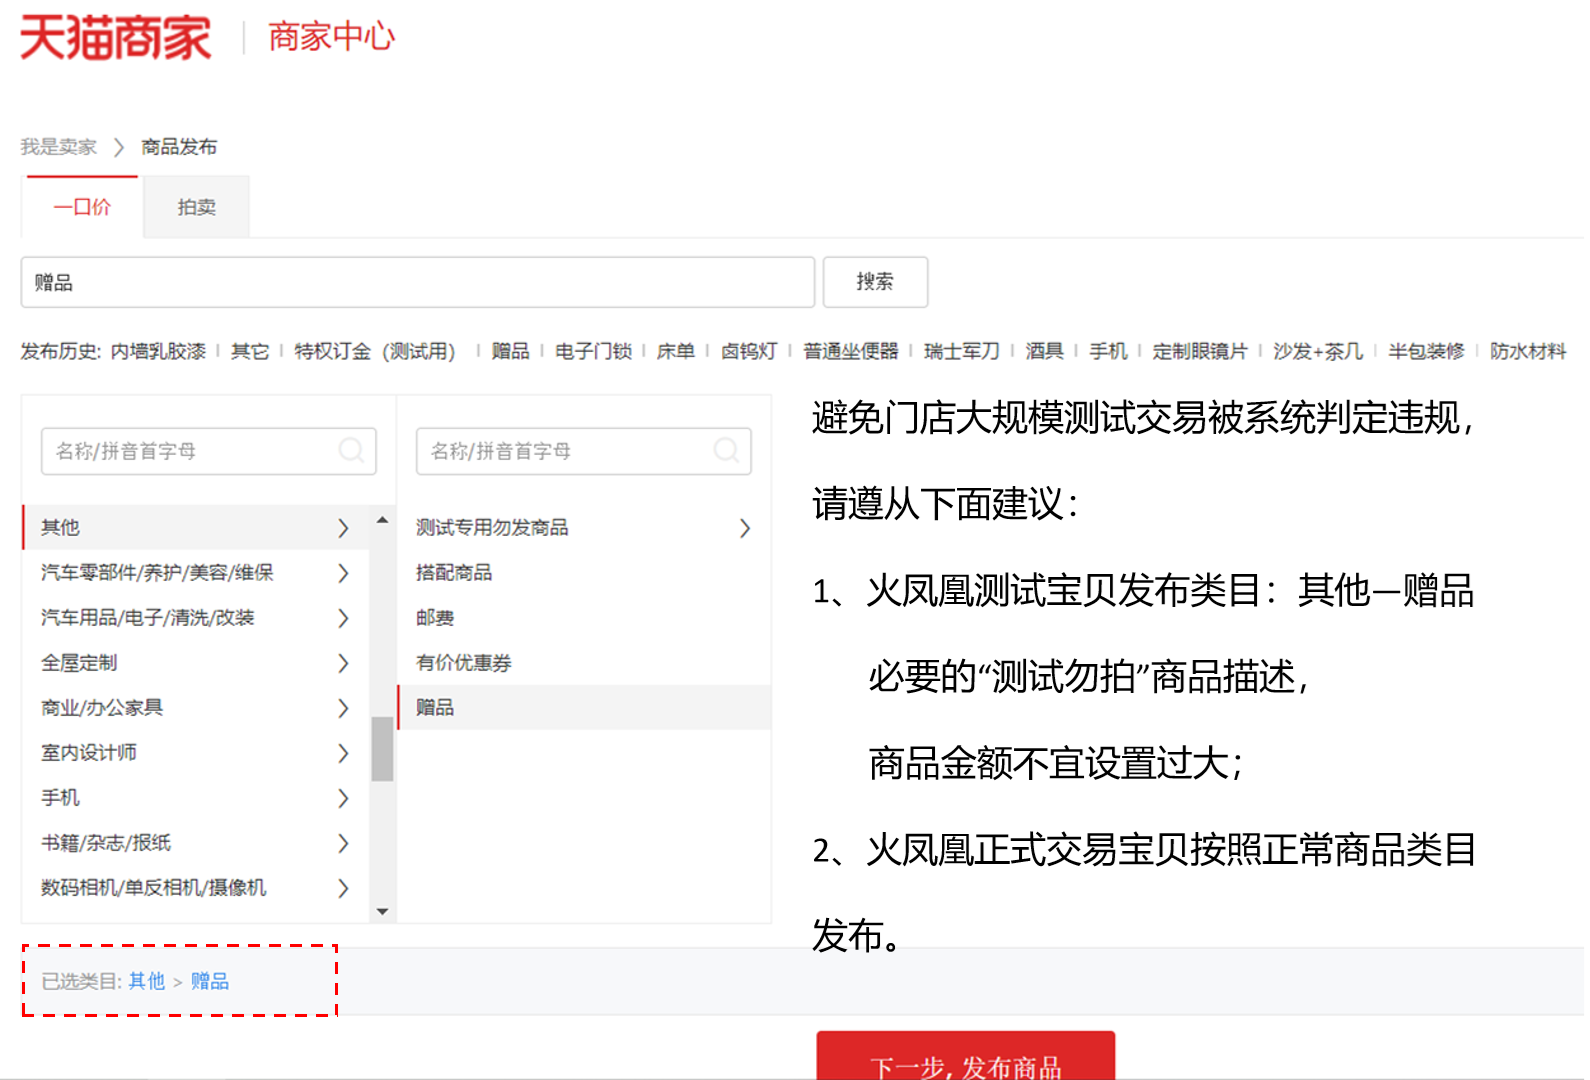Select 酒具 from publish history
Viewport: 1590px width, 1080px height.
(1044, 351)
